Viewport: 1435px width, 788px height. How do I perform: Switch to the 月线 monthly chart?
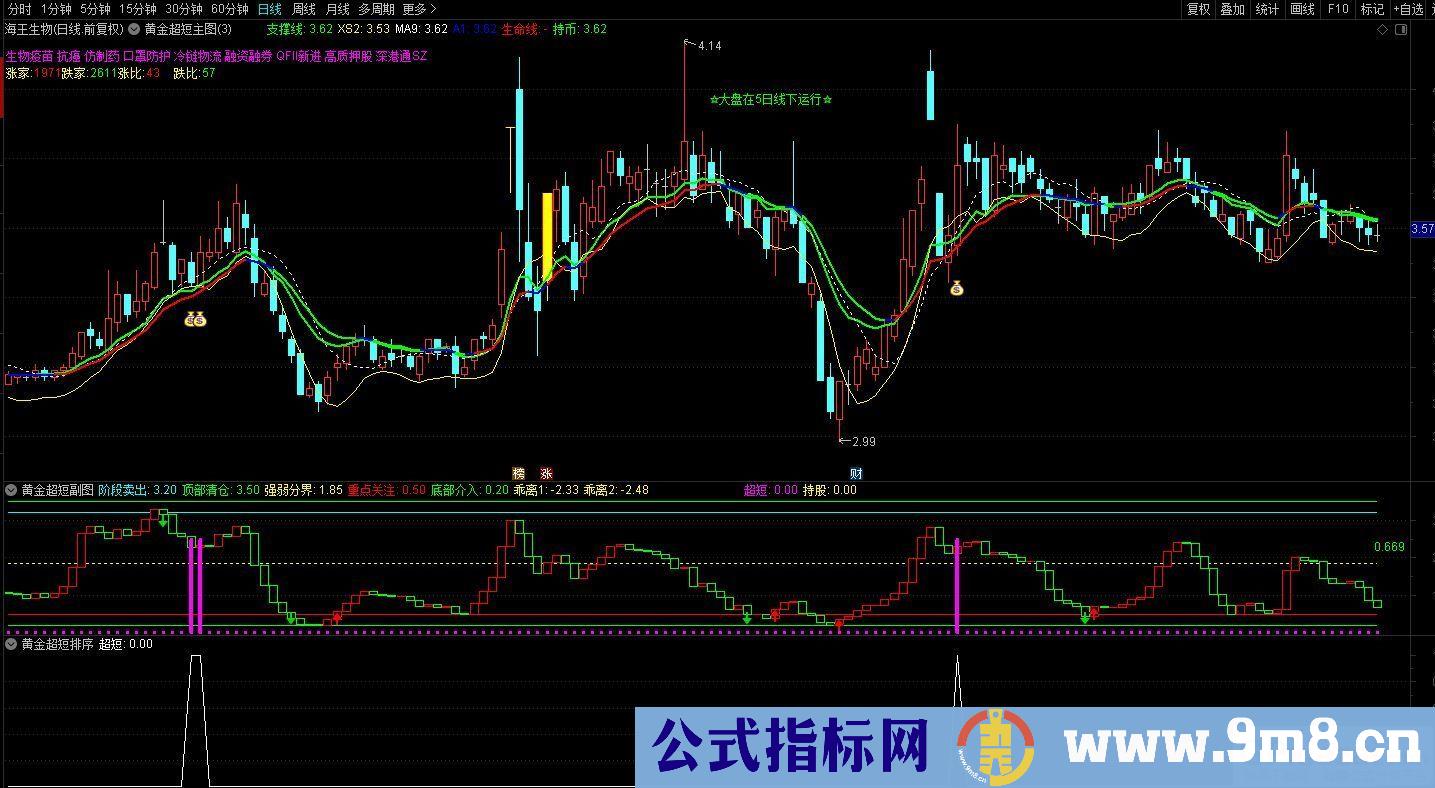338,9
